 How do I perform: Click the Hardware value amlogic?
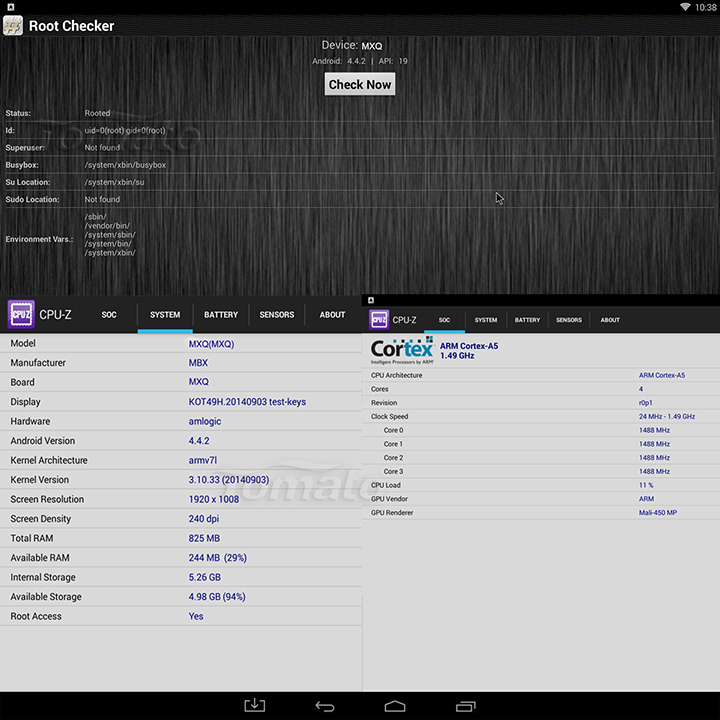click(x=205, y=421)
